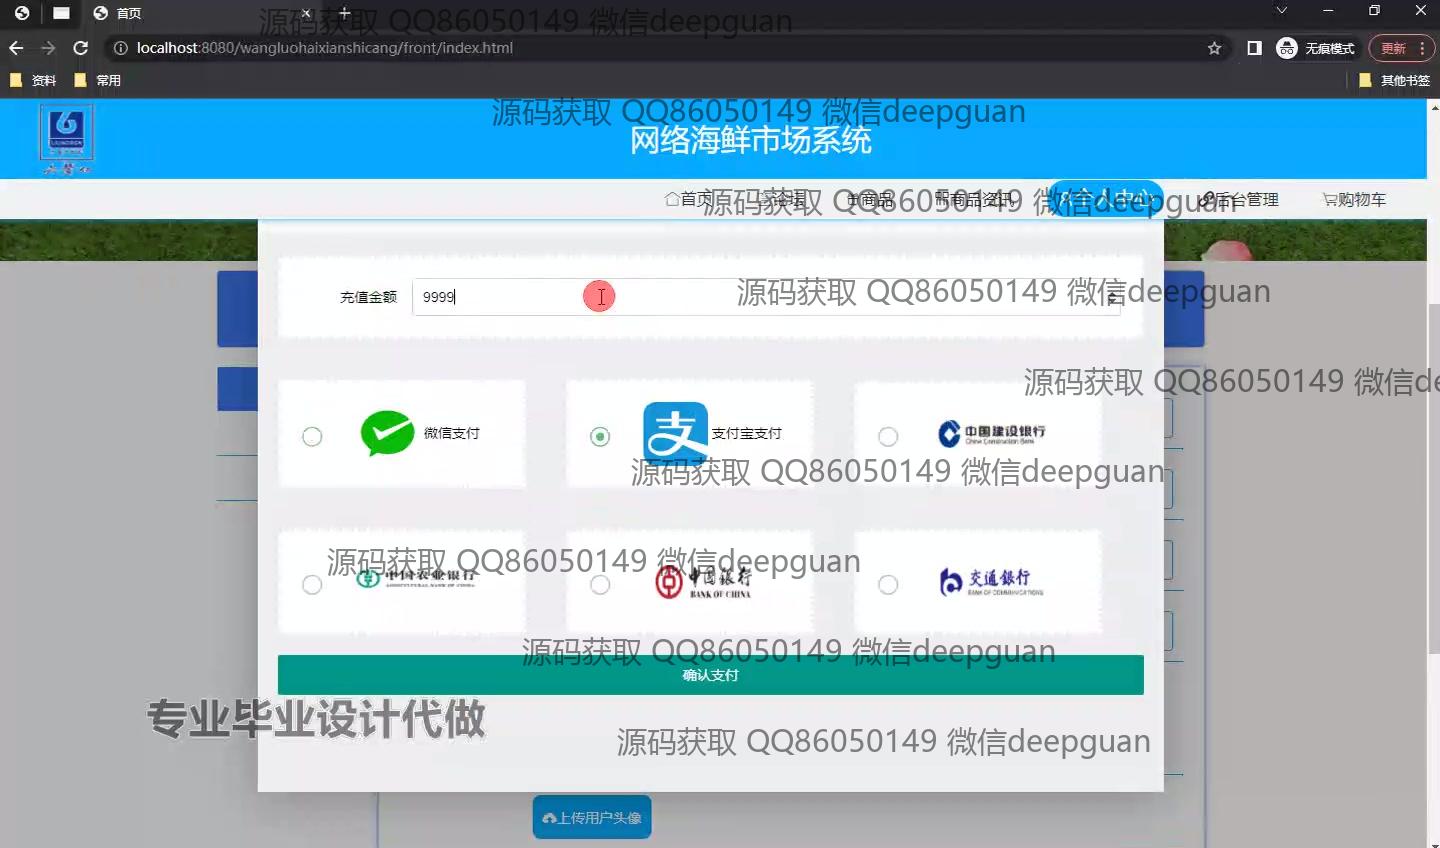Screen dimensions: 1440x848
Task: Click the address bar URL
Action: [325, 48]
